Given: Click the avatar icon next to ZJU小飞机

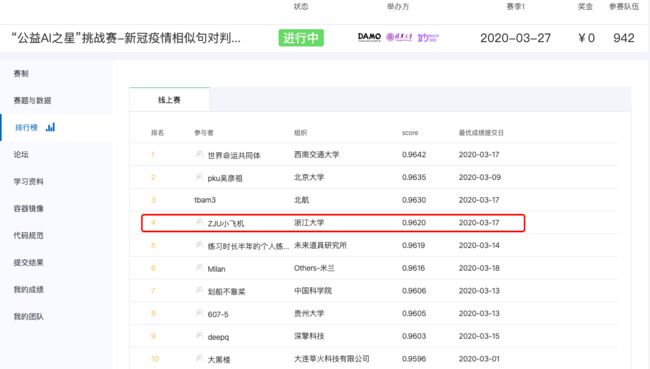Looking at the screenshot, I should click(x=199, y=222).
